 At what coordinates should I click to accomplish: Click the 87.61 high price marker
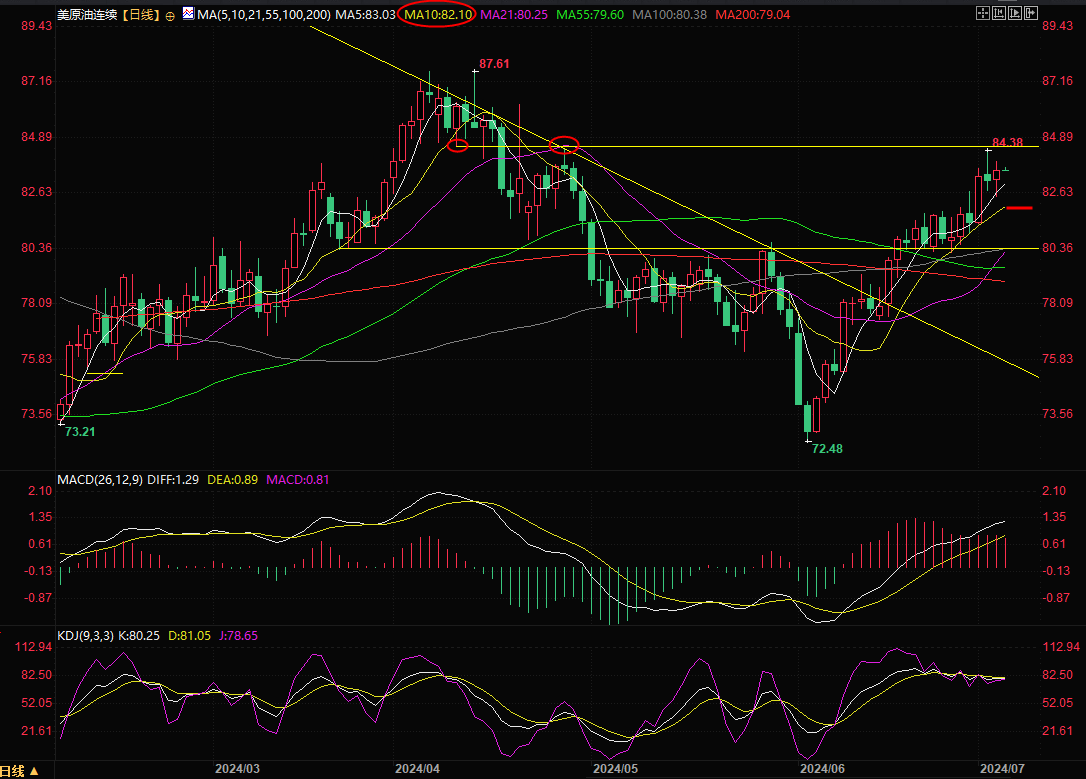pos(495,64)
